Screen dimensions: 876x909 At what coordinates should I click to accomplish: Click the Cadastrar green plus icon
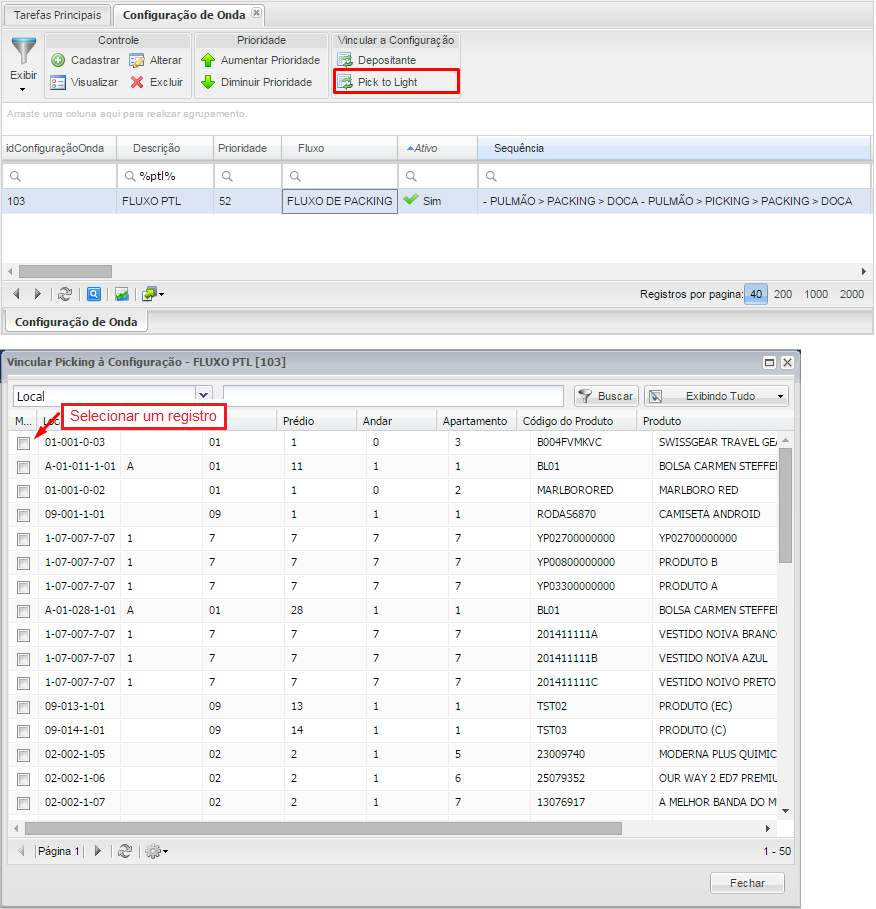pos(58,61)
